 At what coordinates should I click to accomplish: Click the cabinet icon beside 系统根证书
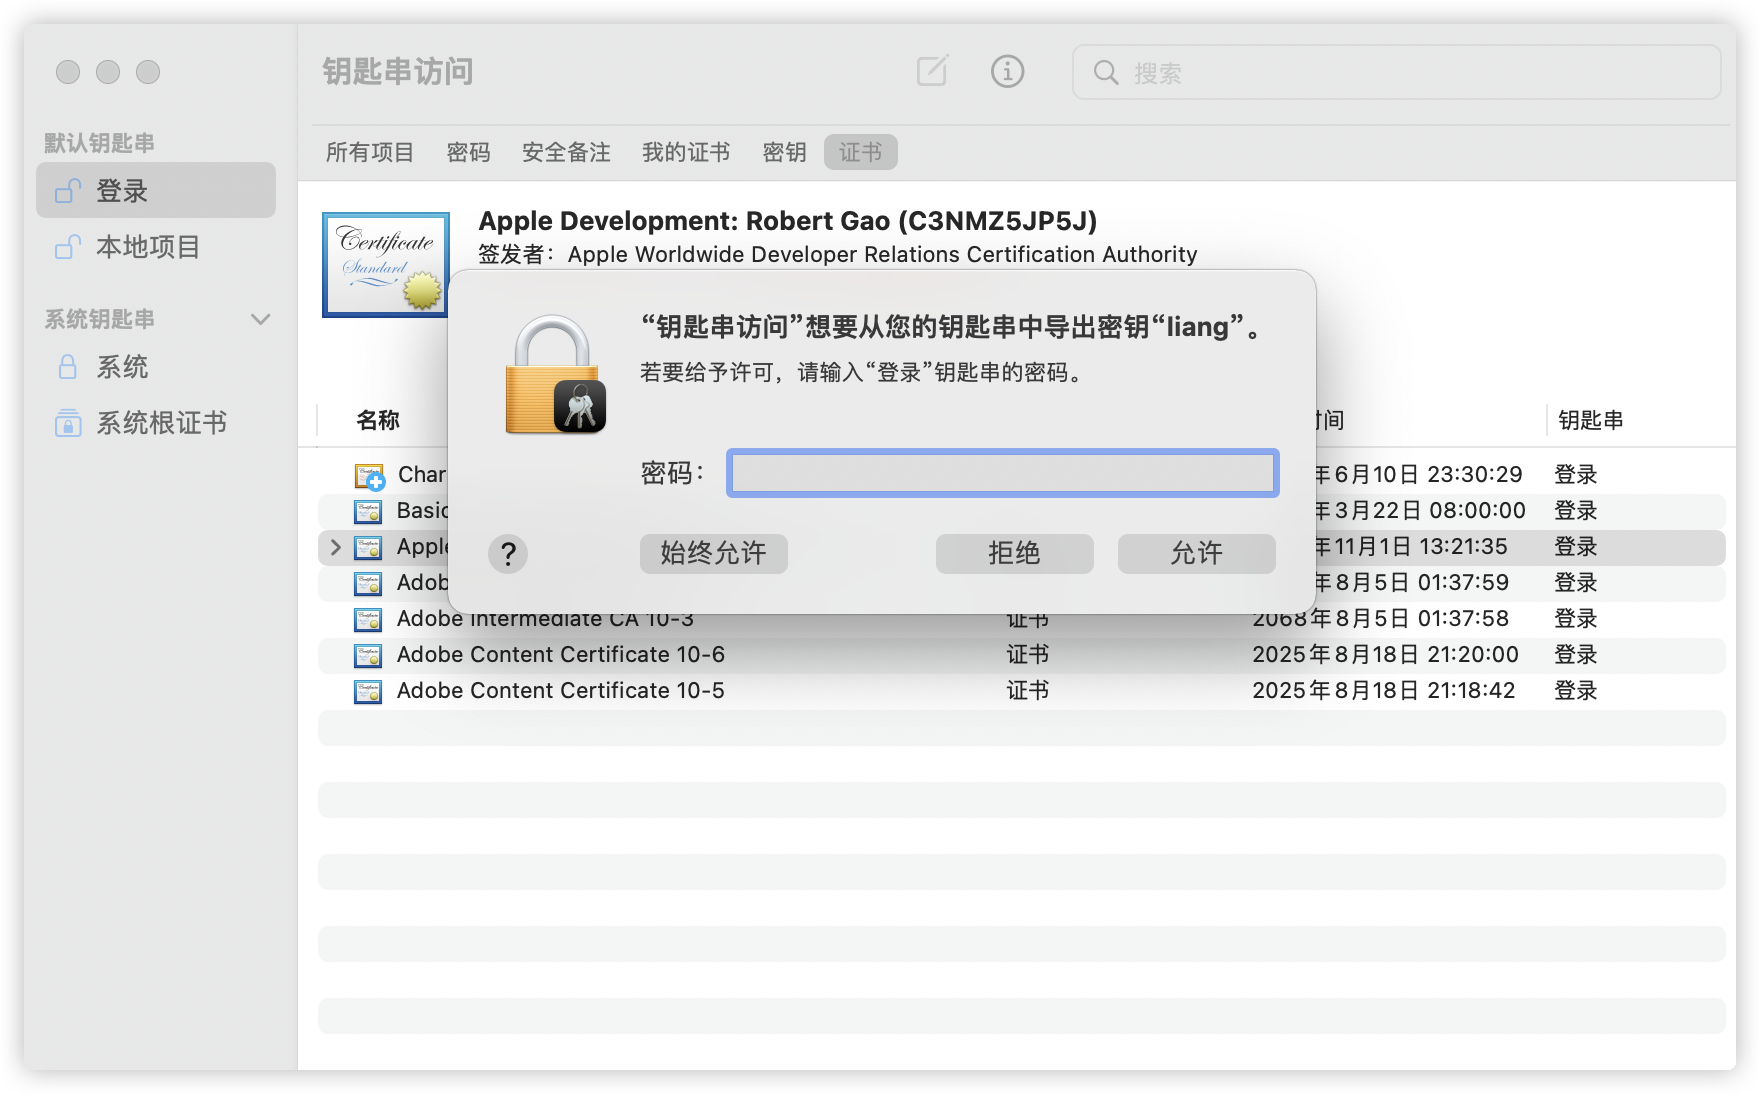pos(68,423)
